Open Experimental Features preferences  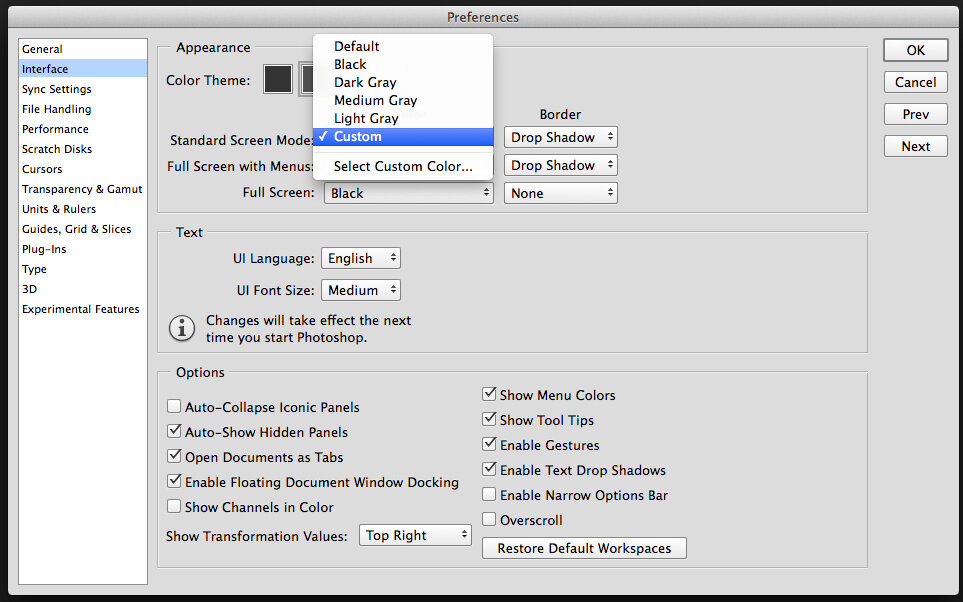tap(83, 309)
